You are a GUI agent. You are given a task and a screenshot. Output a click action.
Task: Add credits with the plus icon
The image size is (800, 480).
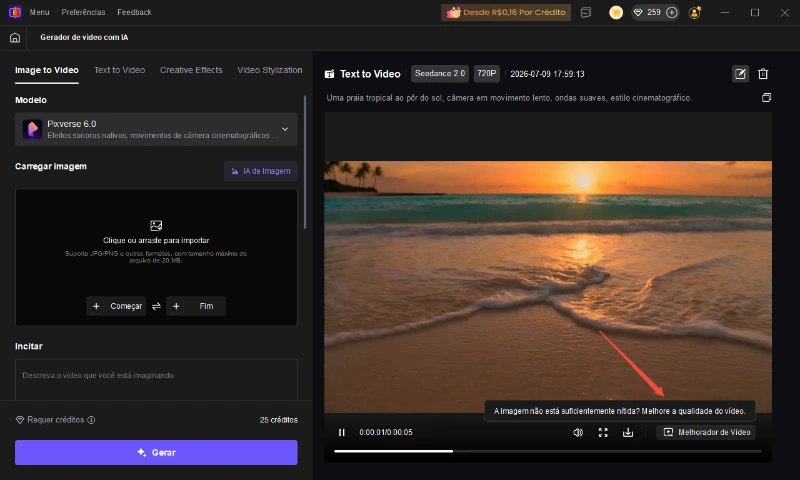(672, 12)
